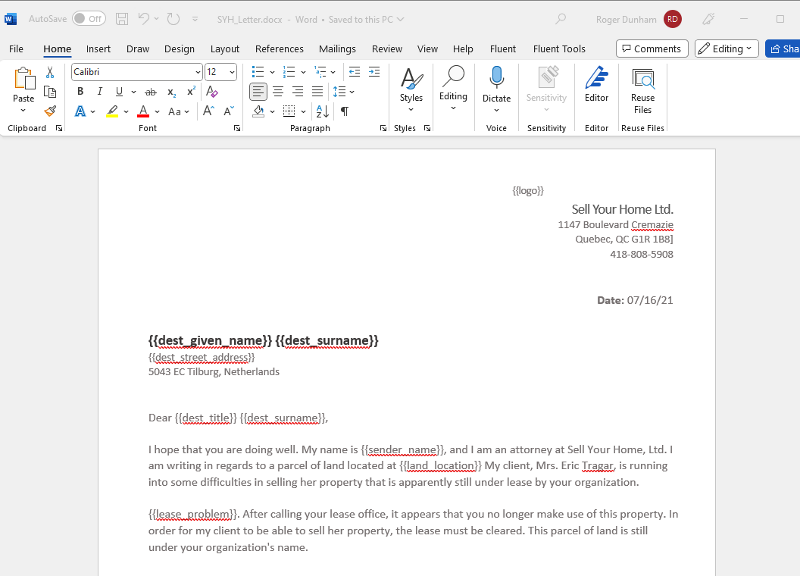
Task: Justify the paragraph text
Action: (x=317, y=92)
